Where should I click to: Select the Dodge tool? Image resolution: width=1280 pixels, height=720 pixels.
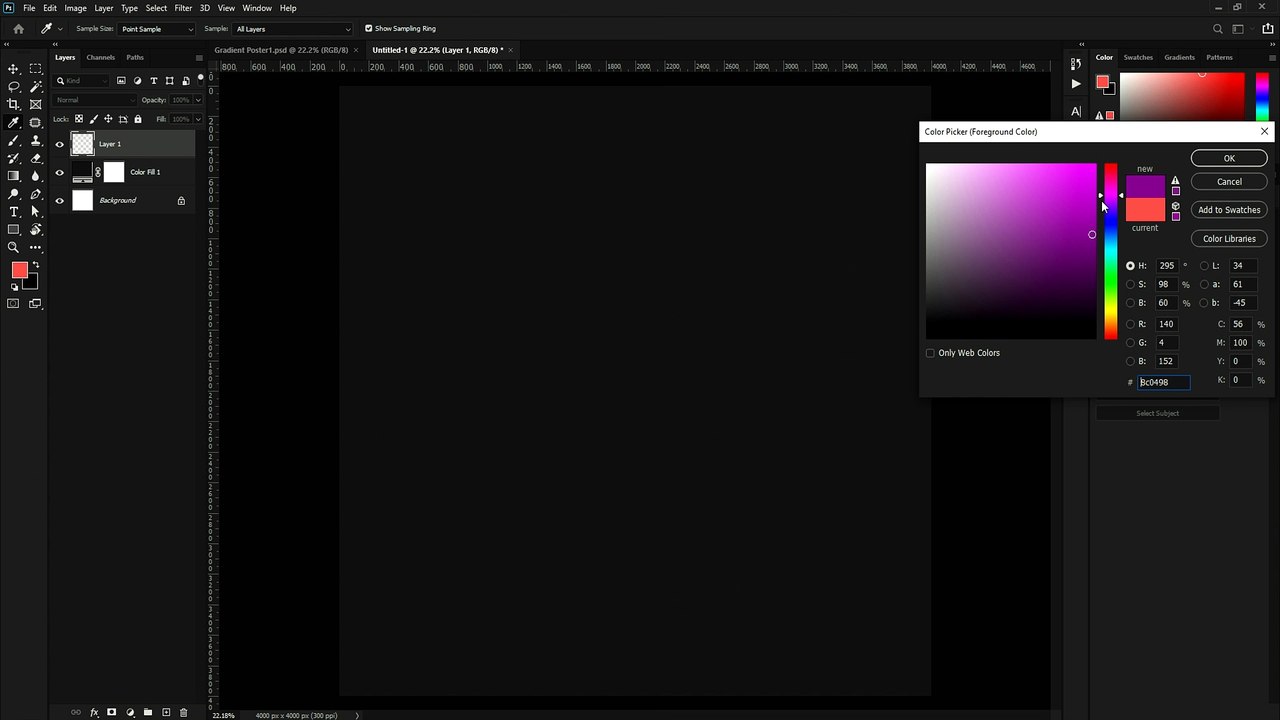[14, 194]
